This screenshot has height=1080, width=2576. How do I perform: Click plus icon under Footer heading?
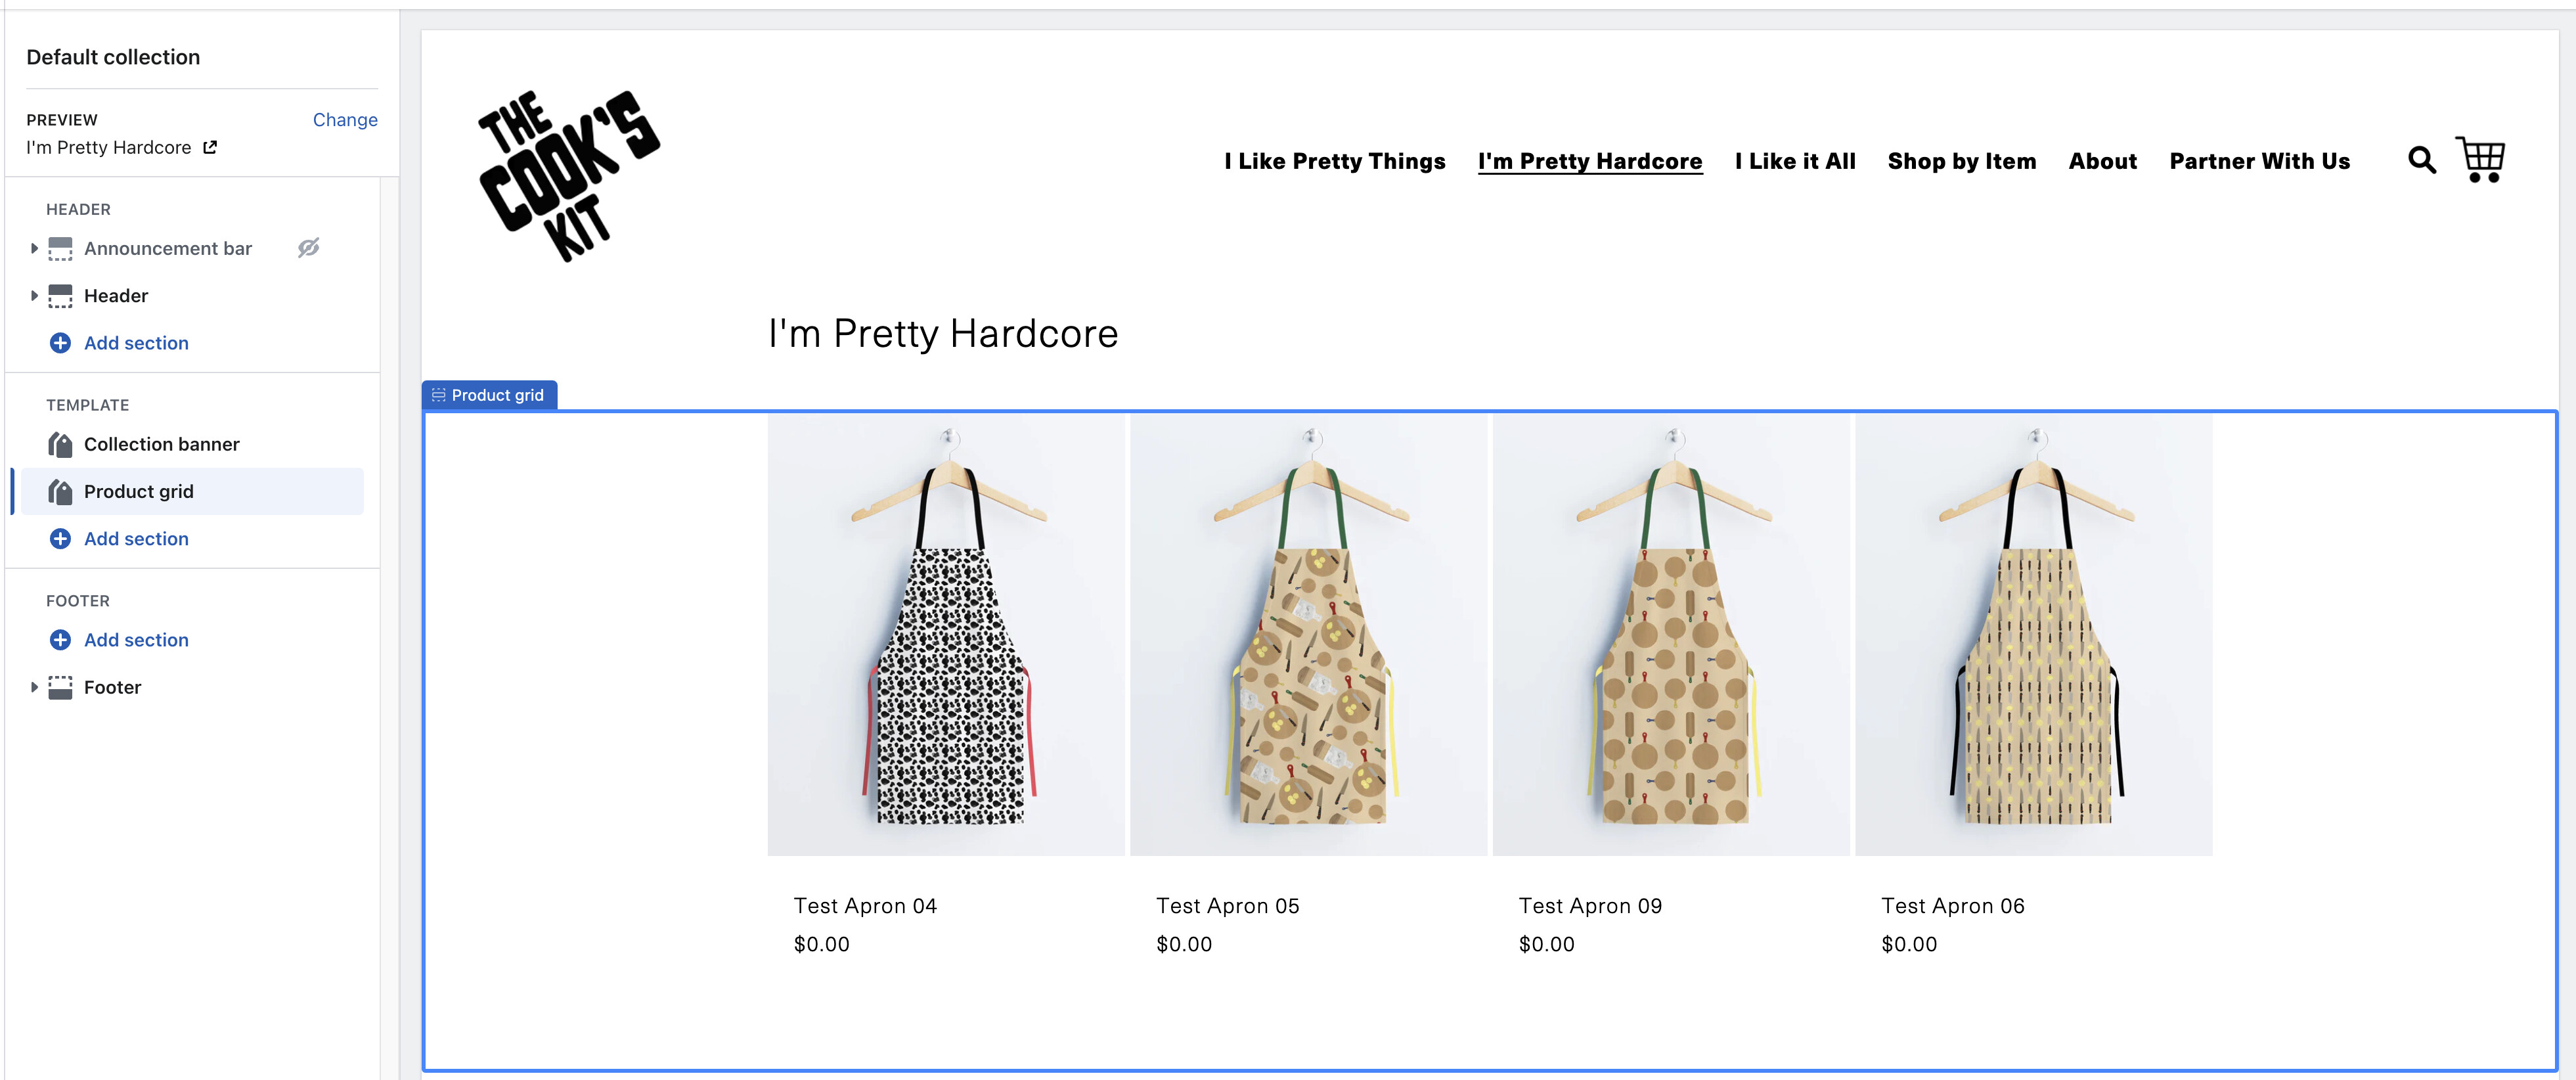pos(60,640)
